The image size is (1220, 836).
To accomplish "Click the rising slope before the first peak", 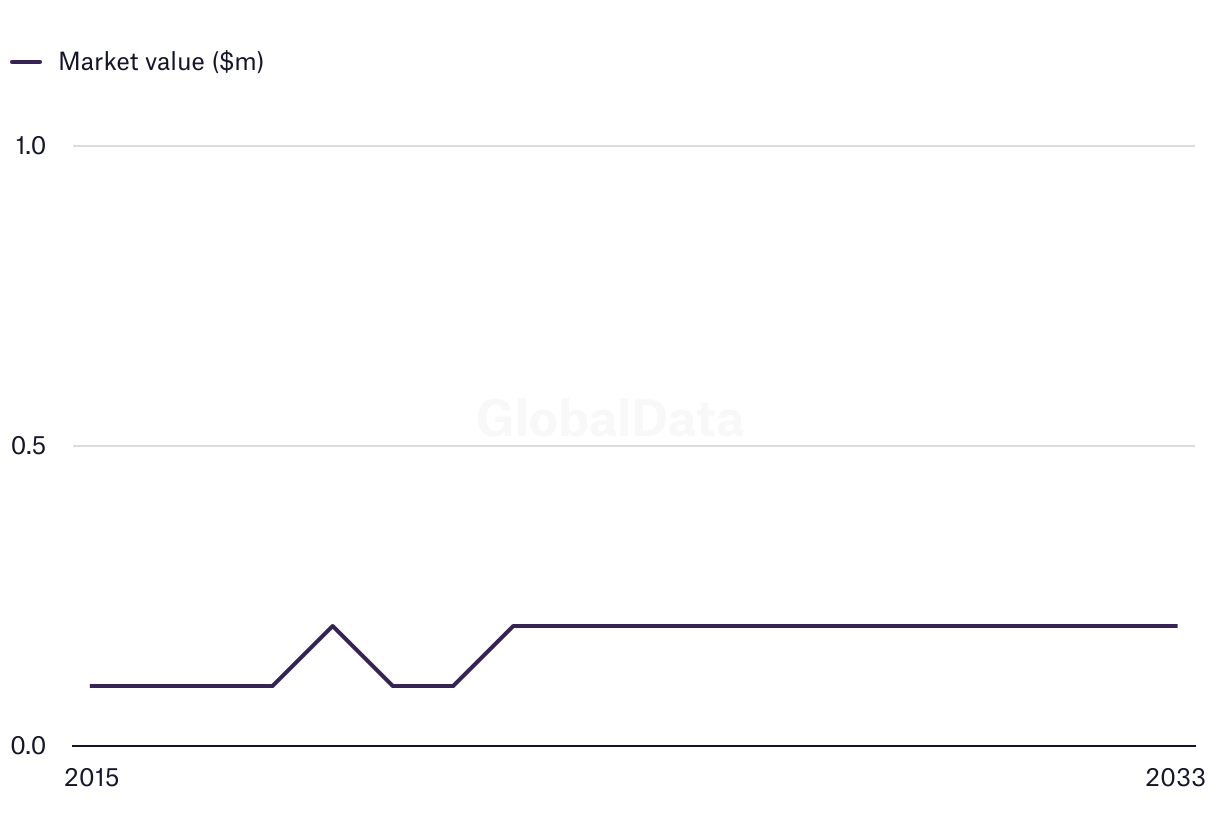I will pos(302,656).
